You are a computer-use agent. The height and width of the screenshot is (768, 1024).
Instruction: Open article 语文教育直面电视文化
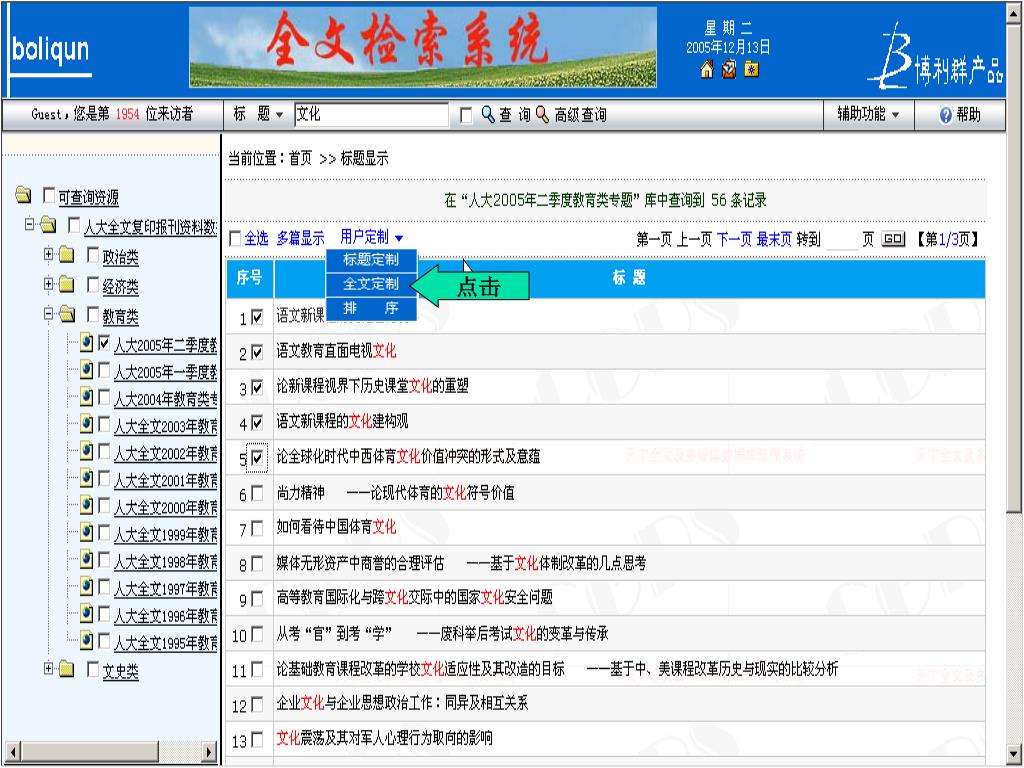(x=336, y=351)
